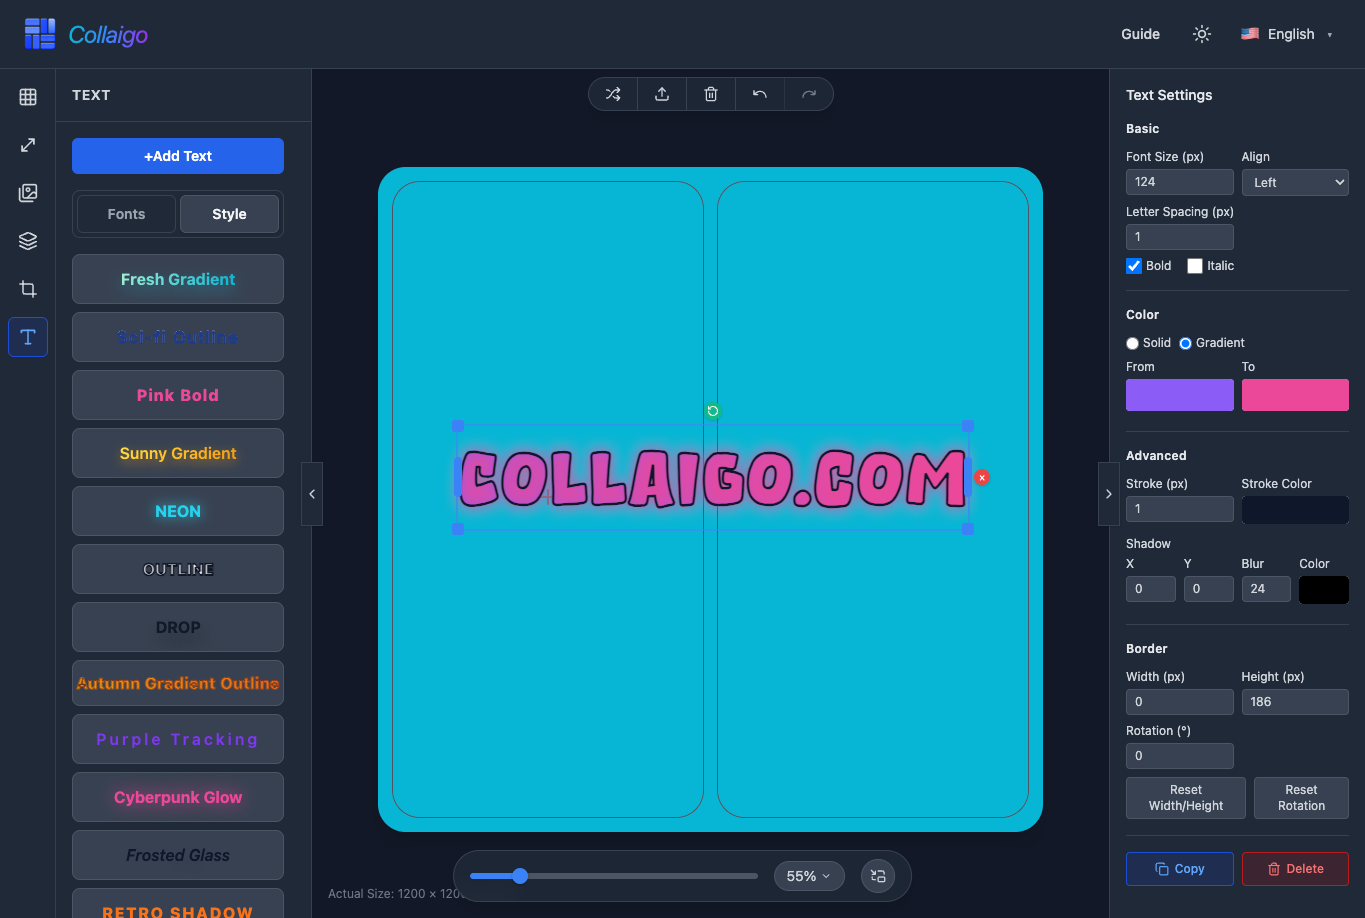This screenshot has height=918, width=1365.
Task: Select the Text sidebar tool
Action: coord(28,337)
